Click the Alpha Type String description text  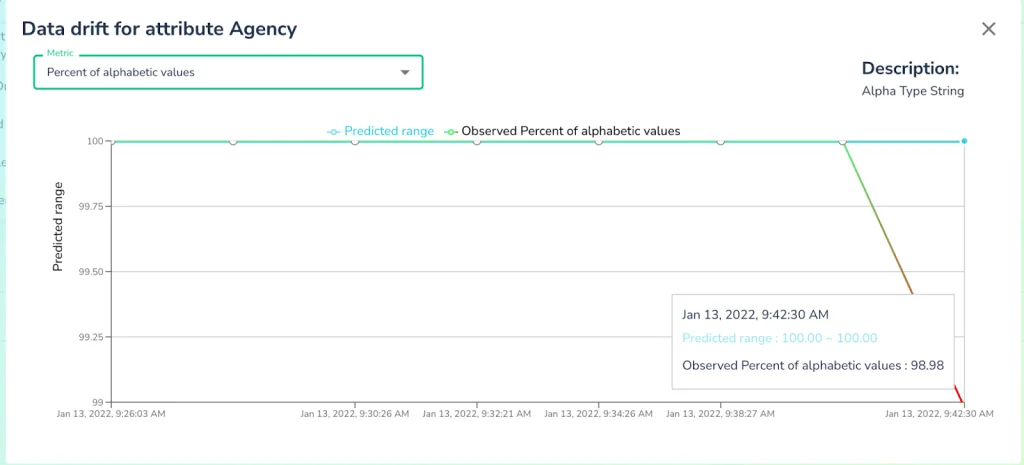(912, 91)
